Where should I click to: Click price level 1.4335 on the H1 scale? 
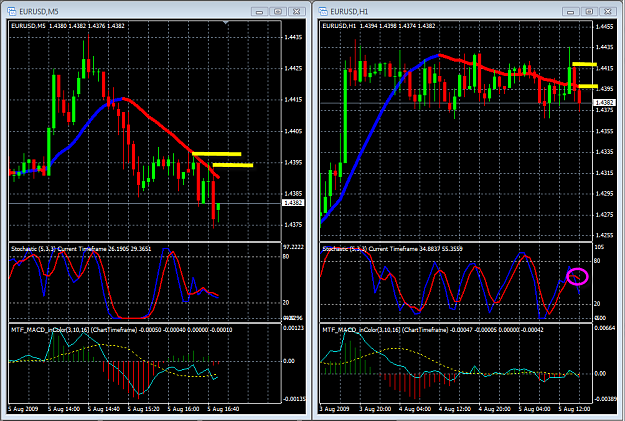(604, 152)
